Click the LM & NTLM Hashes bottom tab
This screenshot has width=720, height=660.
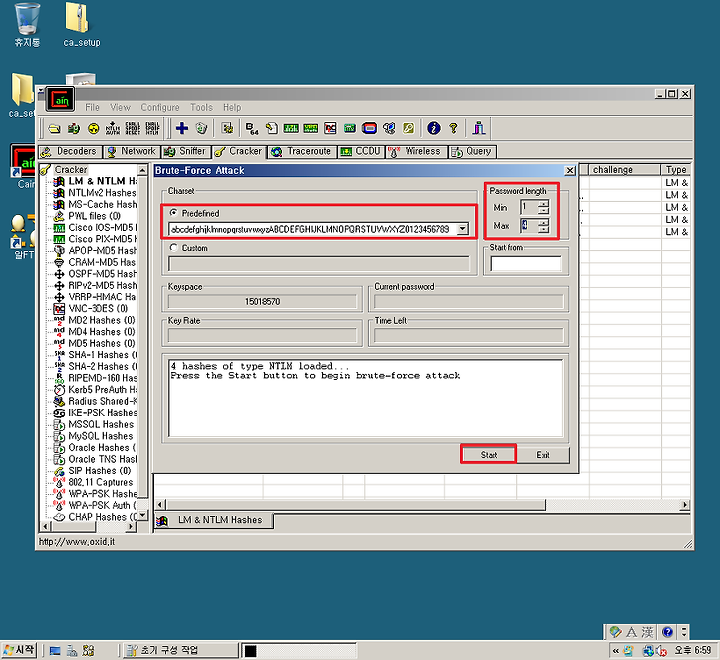pyautogui.click(x=214, y=520)
